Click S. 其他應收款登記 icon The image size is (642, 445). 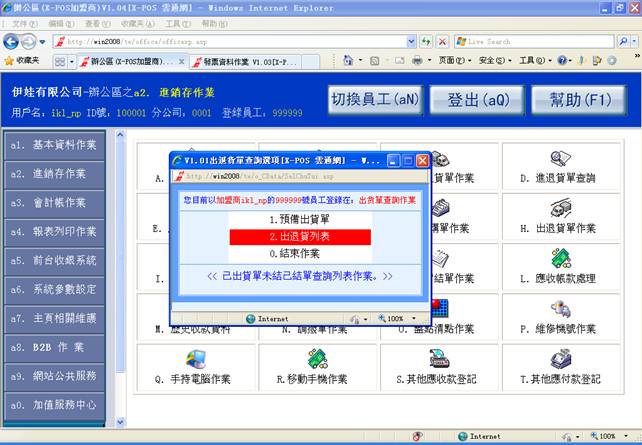tap(435, 360)
